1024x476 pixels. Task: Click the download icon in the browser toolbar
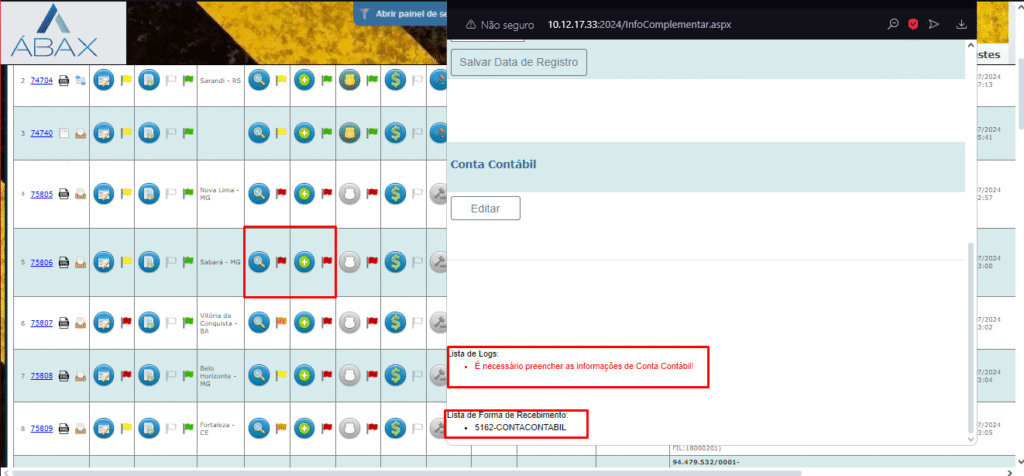tap(962, 24)
